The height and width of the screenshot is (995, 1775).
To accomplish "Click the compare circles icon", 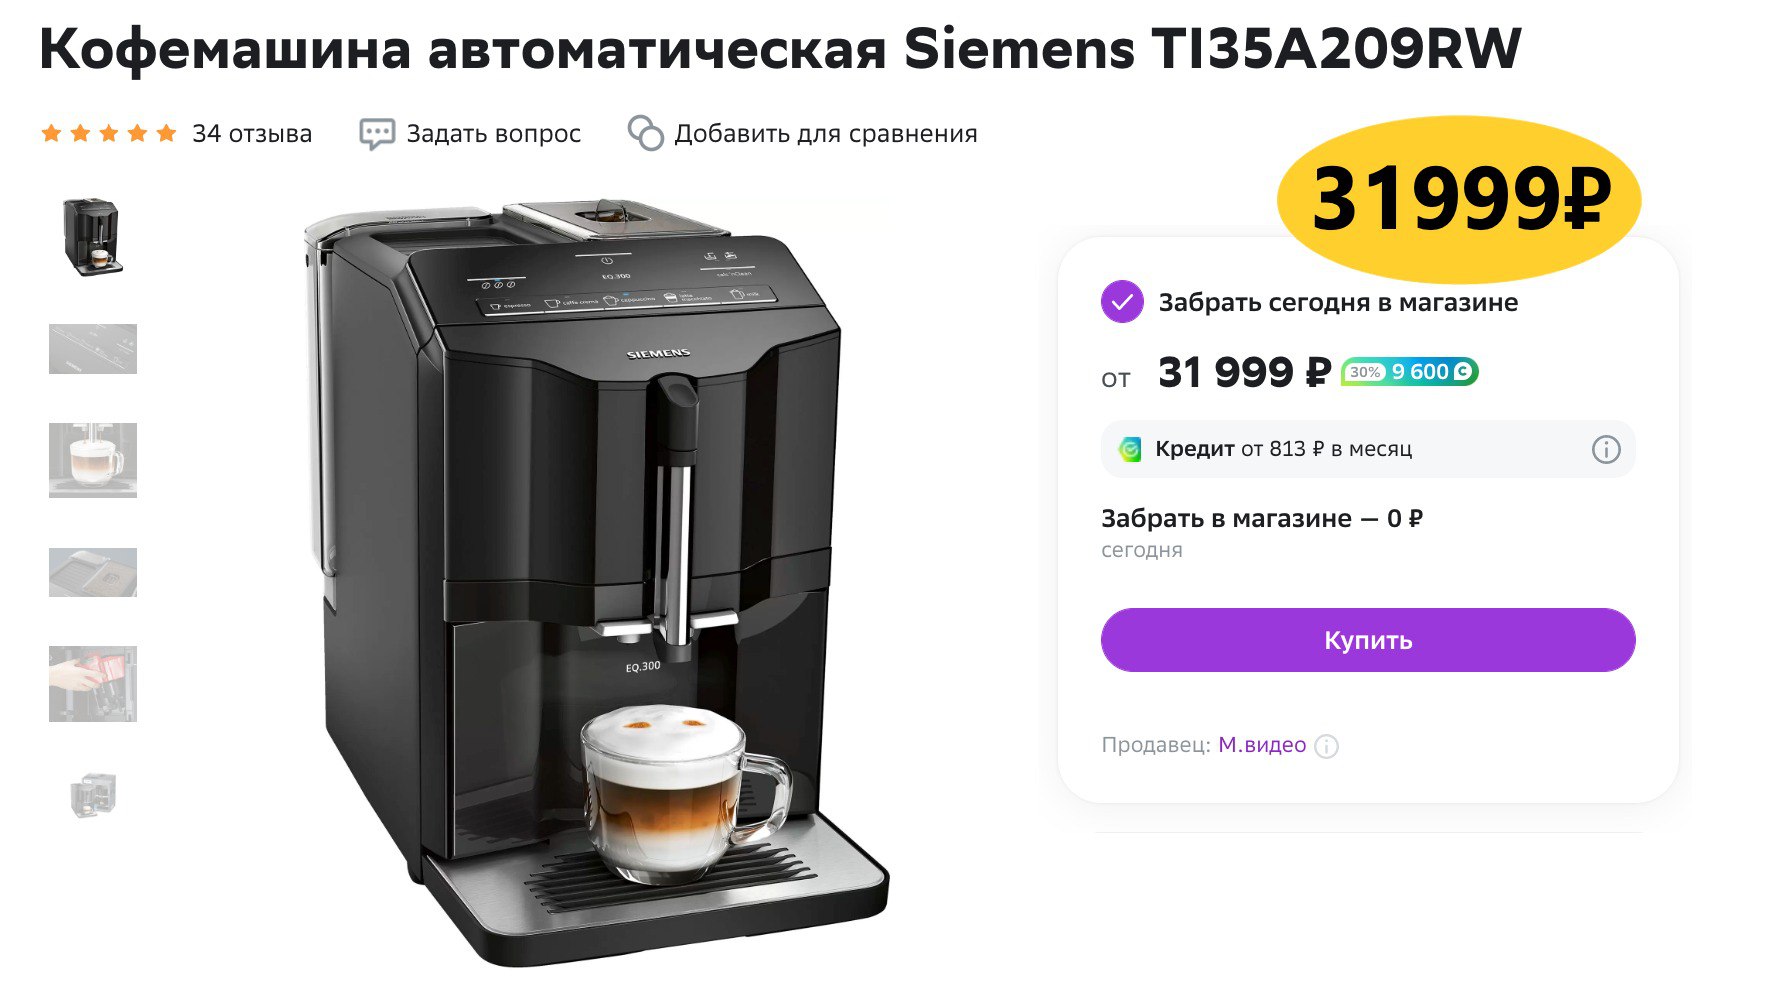I will (646, 134).
